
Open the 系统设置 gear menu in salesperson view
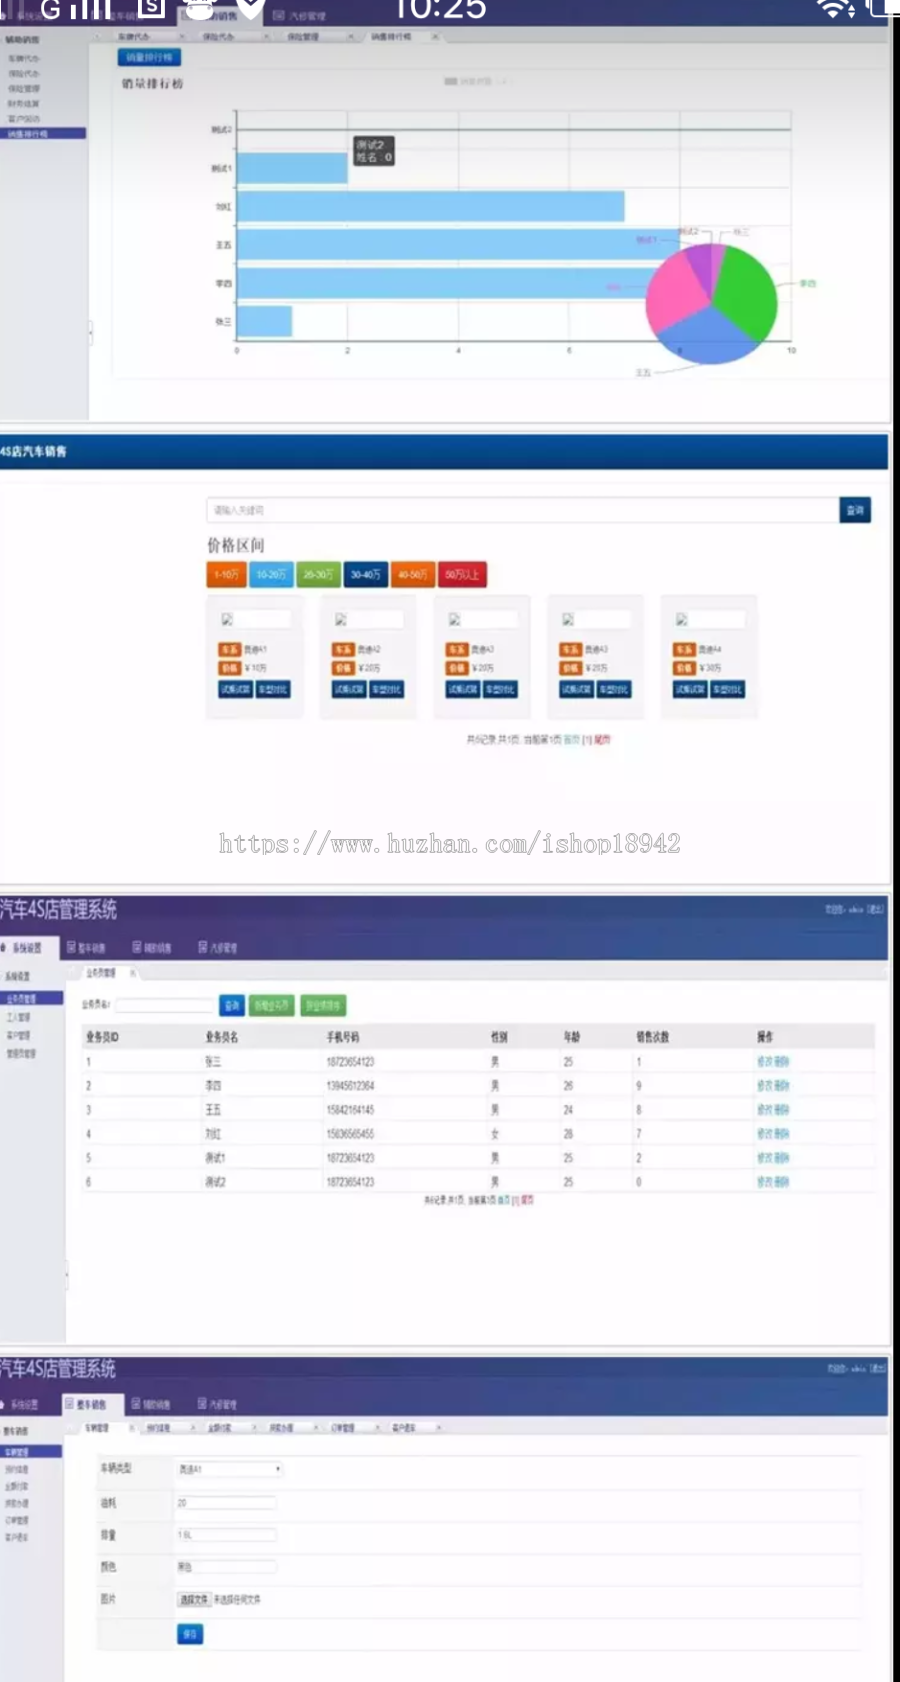click(21, 947)
